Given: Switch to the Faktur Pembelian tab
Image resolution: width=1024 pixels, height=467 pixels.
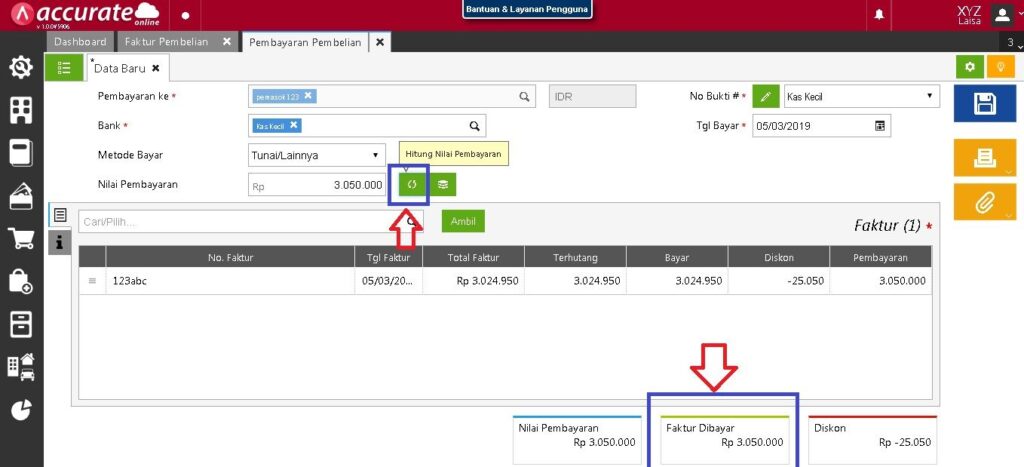Looking at the screenshot, I should click(166, 42).
